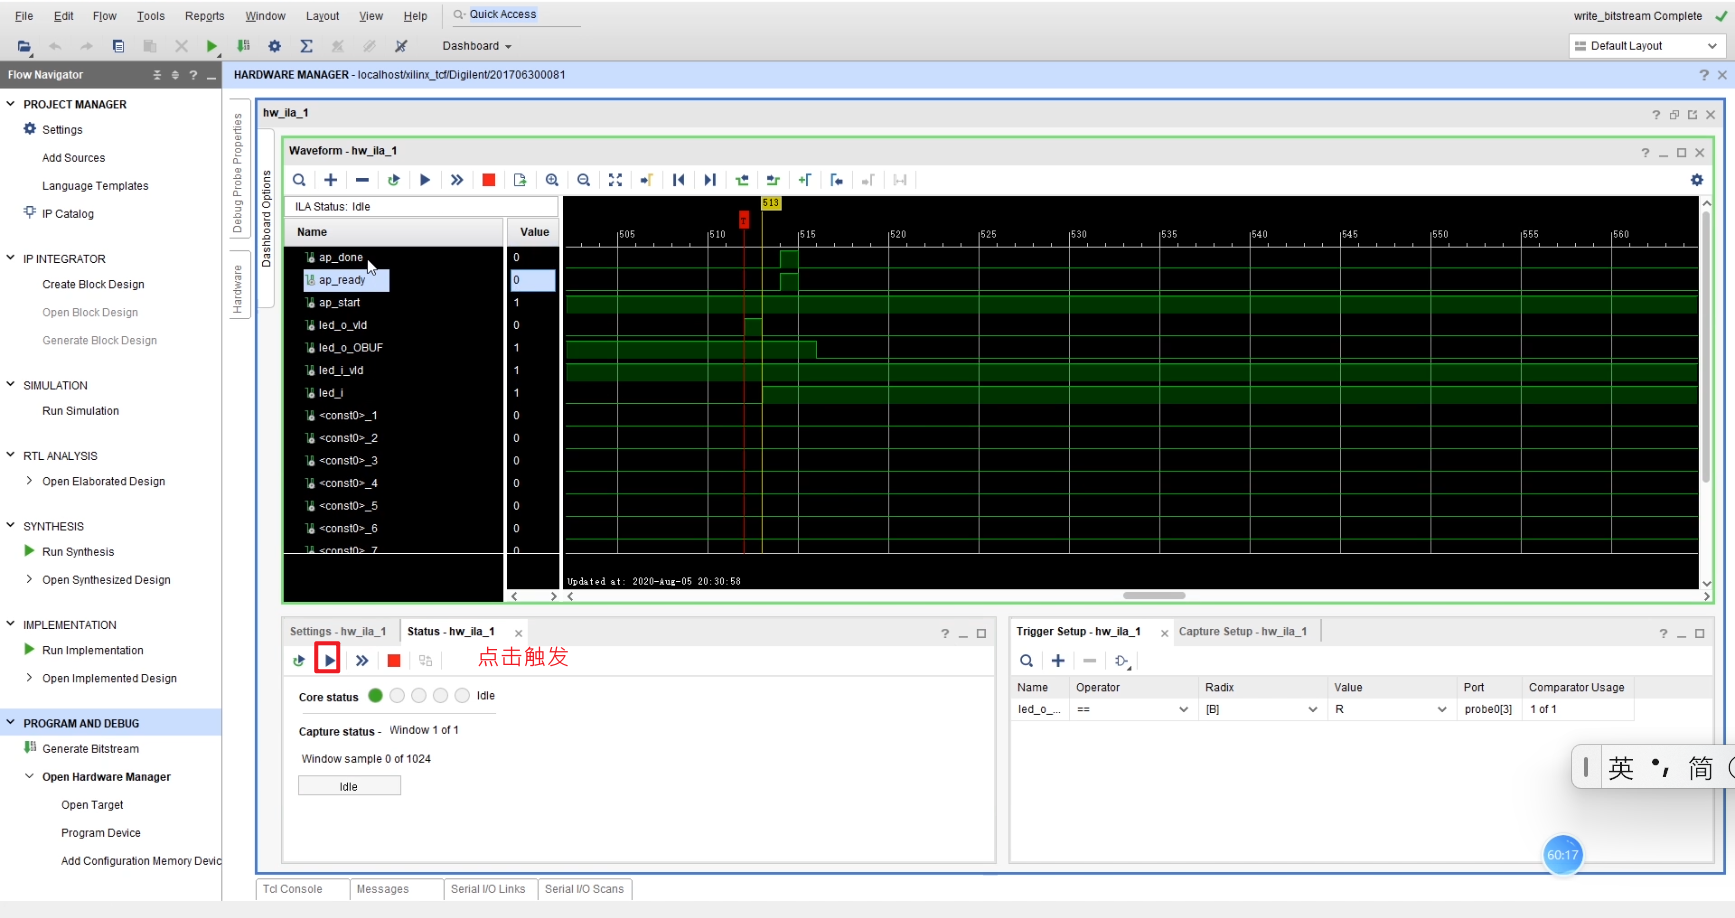Toggle the 英 input language indicator
The width and height of the screenshot is (1735, 918).
point(1621,768)
